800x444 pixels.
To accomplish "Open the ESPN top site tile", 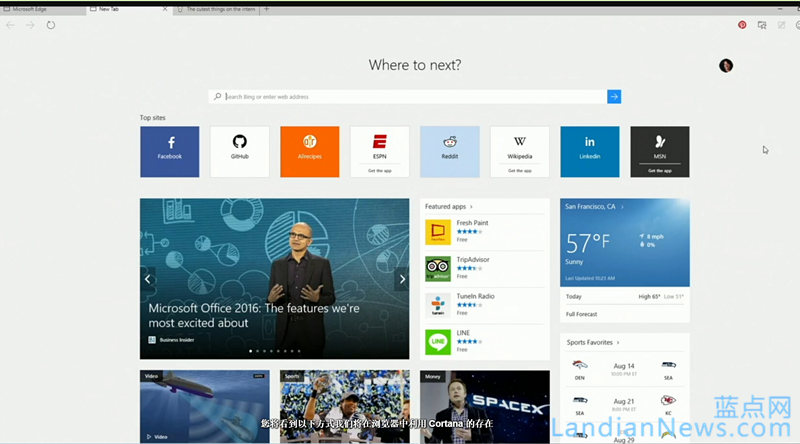I will [x=380, y=152].
